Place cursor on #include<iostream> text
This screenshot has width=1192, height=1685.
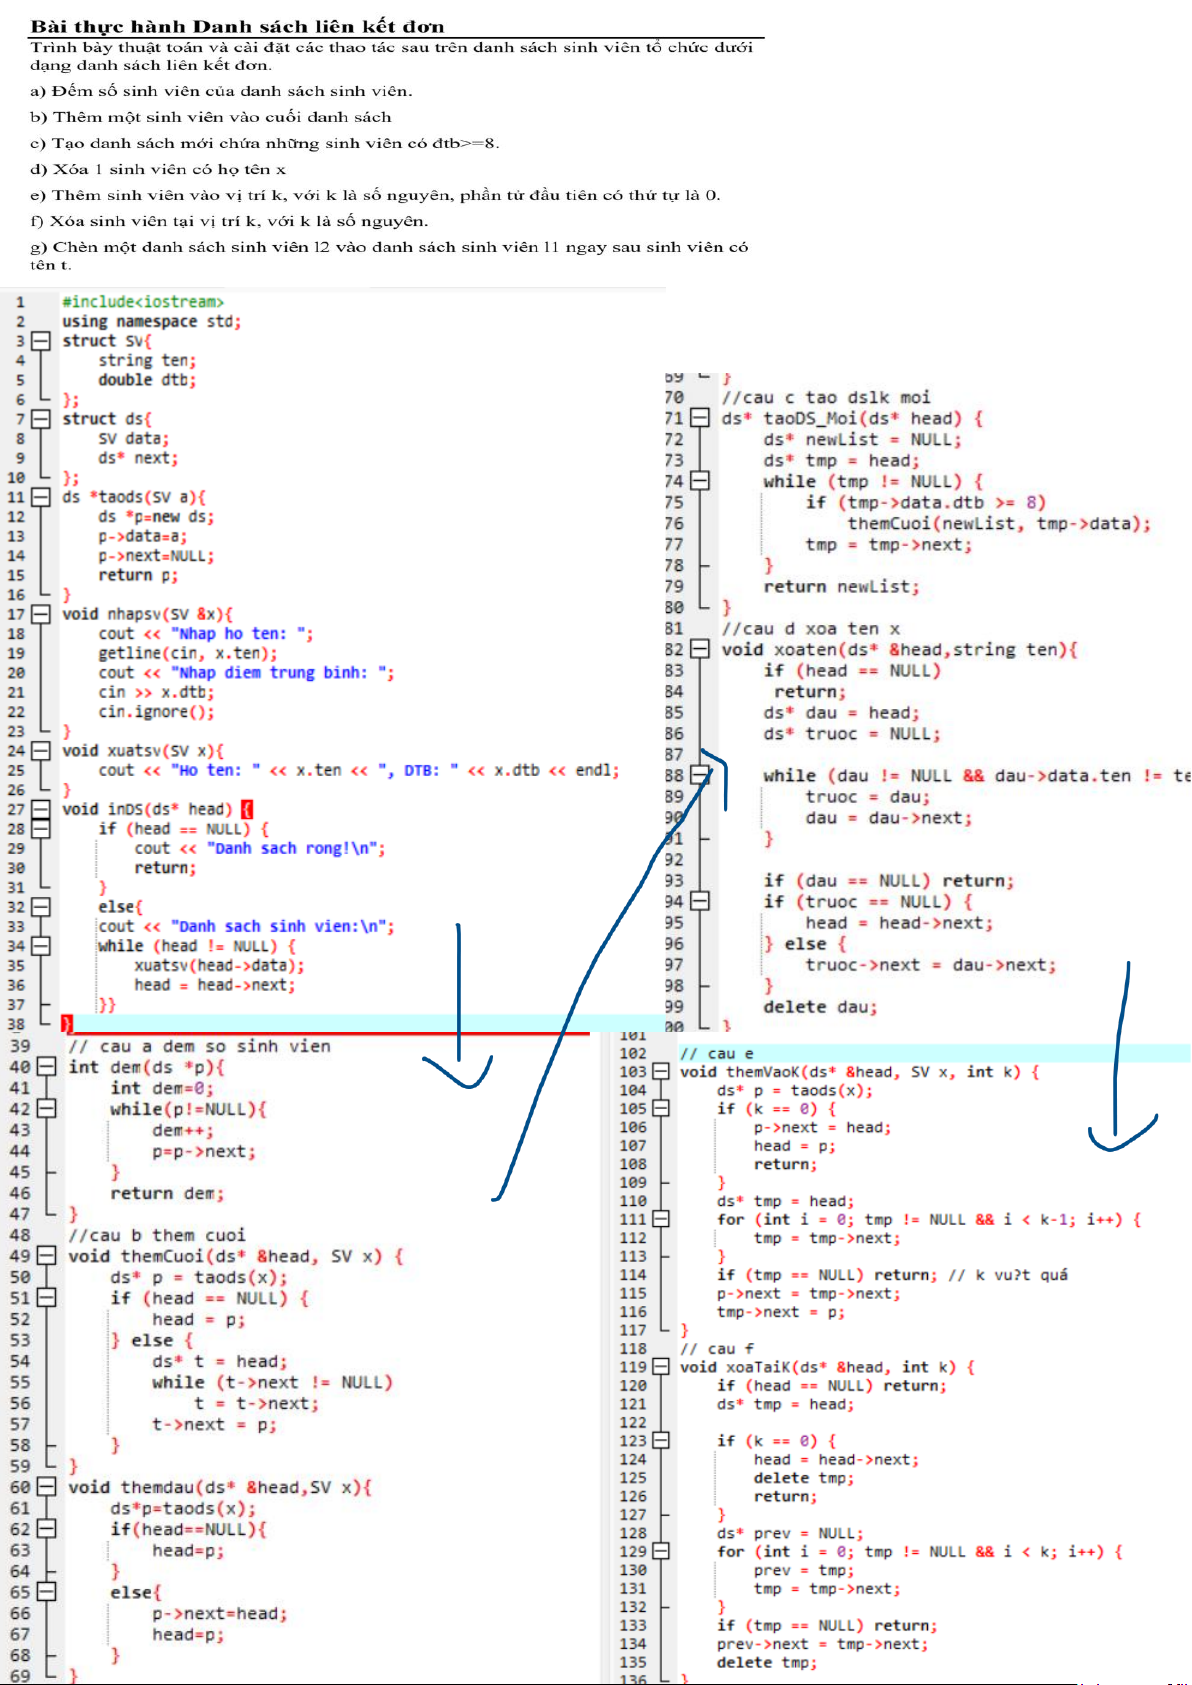(x=142, y=302)
